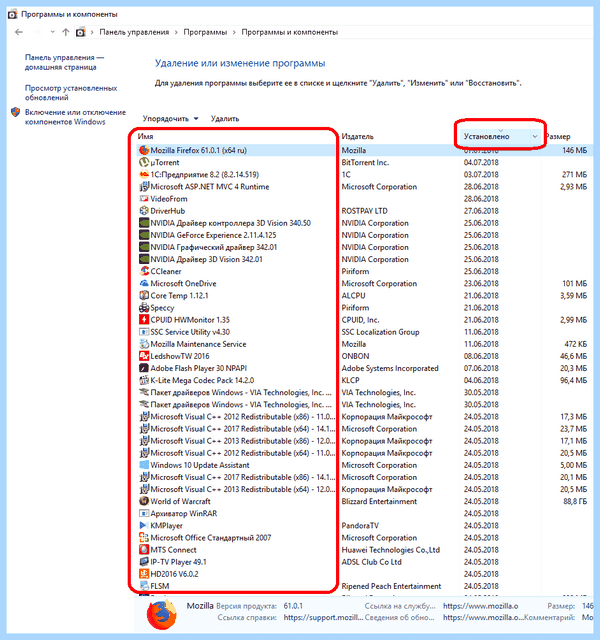Click the DriverHub icon
This screenshot has height=640, width=600.
click(144, 211)
